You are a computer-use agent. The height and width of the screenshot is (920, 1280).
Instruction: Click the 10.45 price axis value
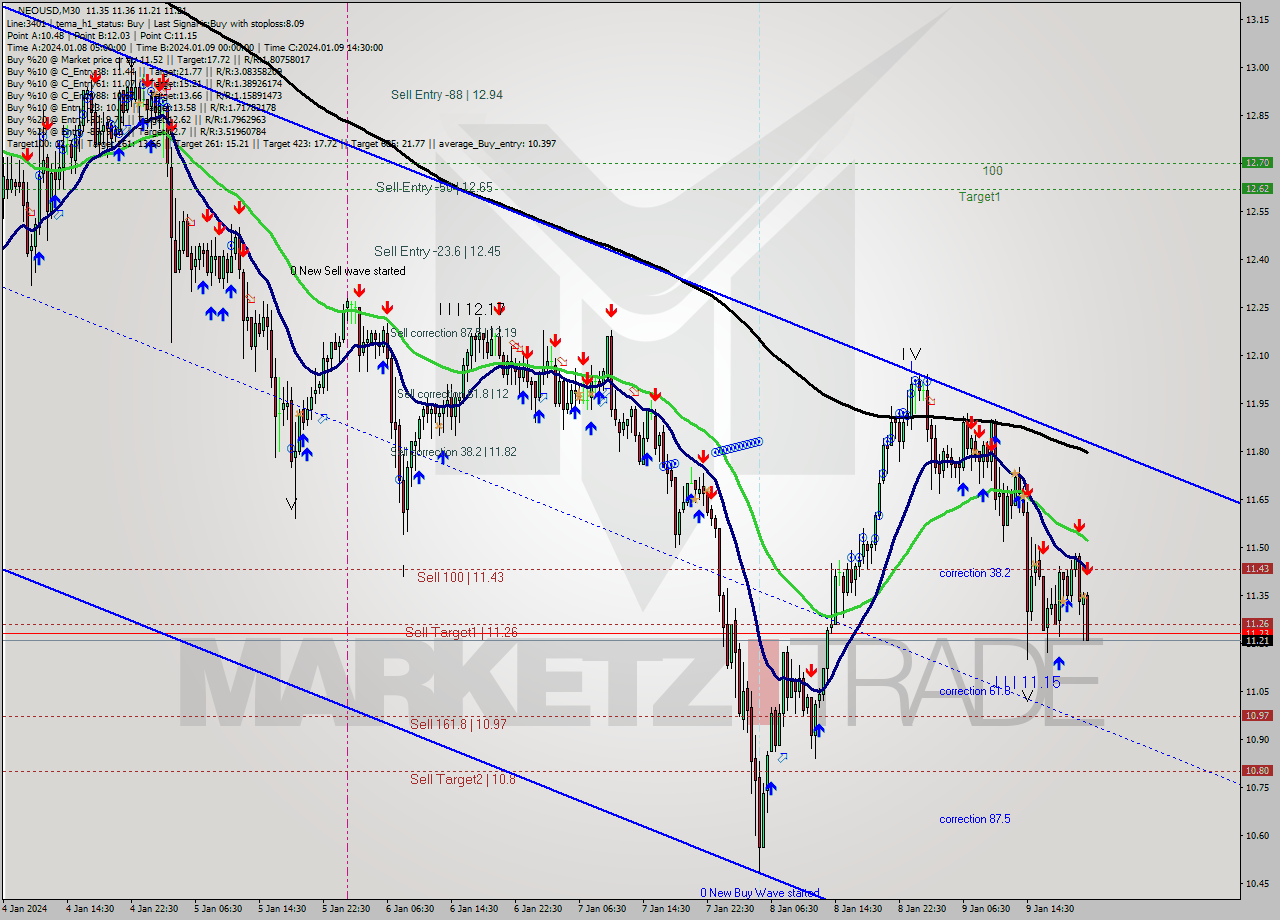(x=1257, y=883)
